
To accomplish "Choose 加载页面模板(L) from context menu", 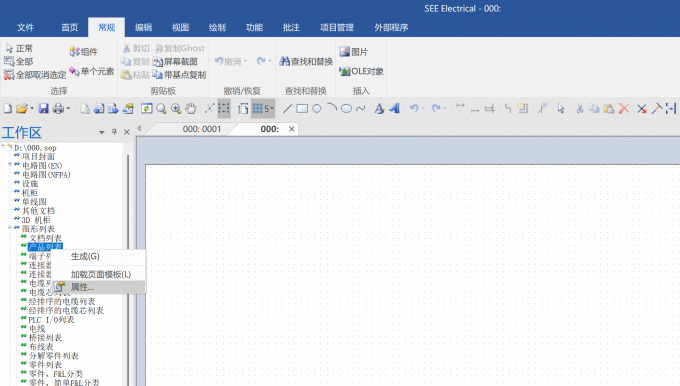I will (x=98, y=274).
